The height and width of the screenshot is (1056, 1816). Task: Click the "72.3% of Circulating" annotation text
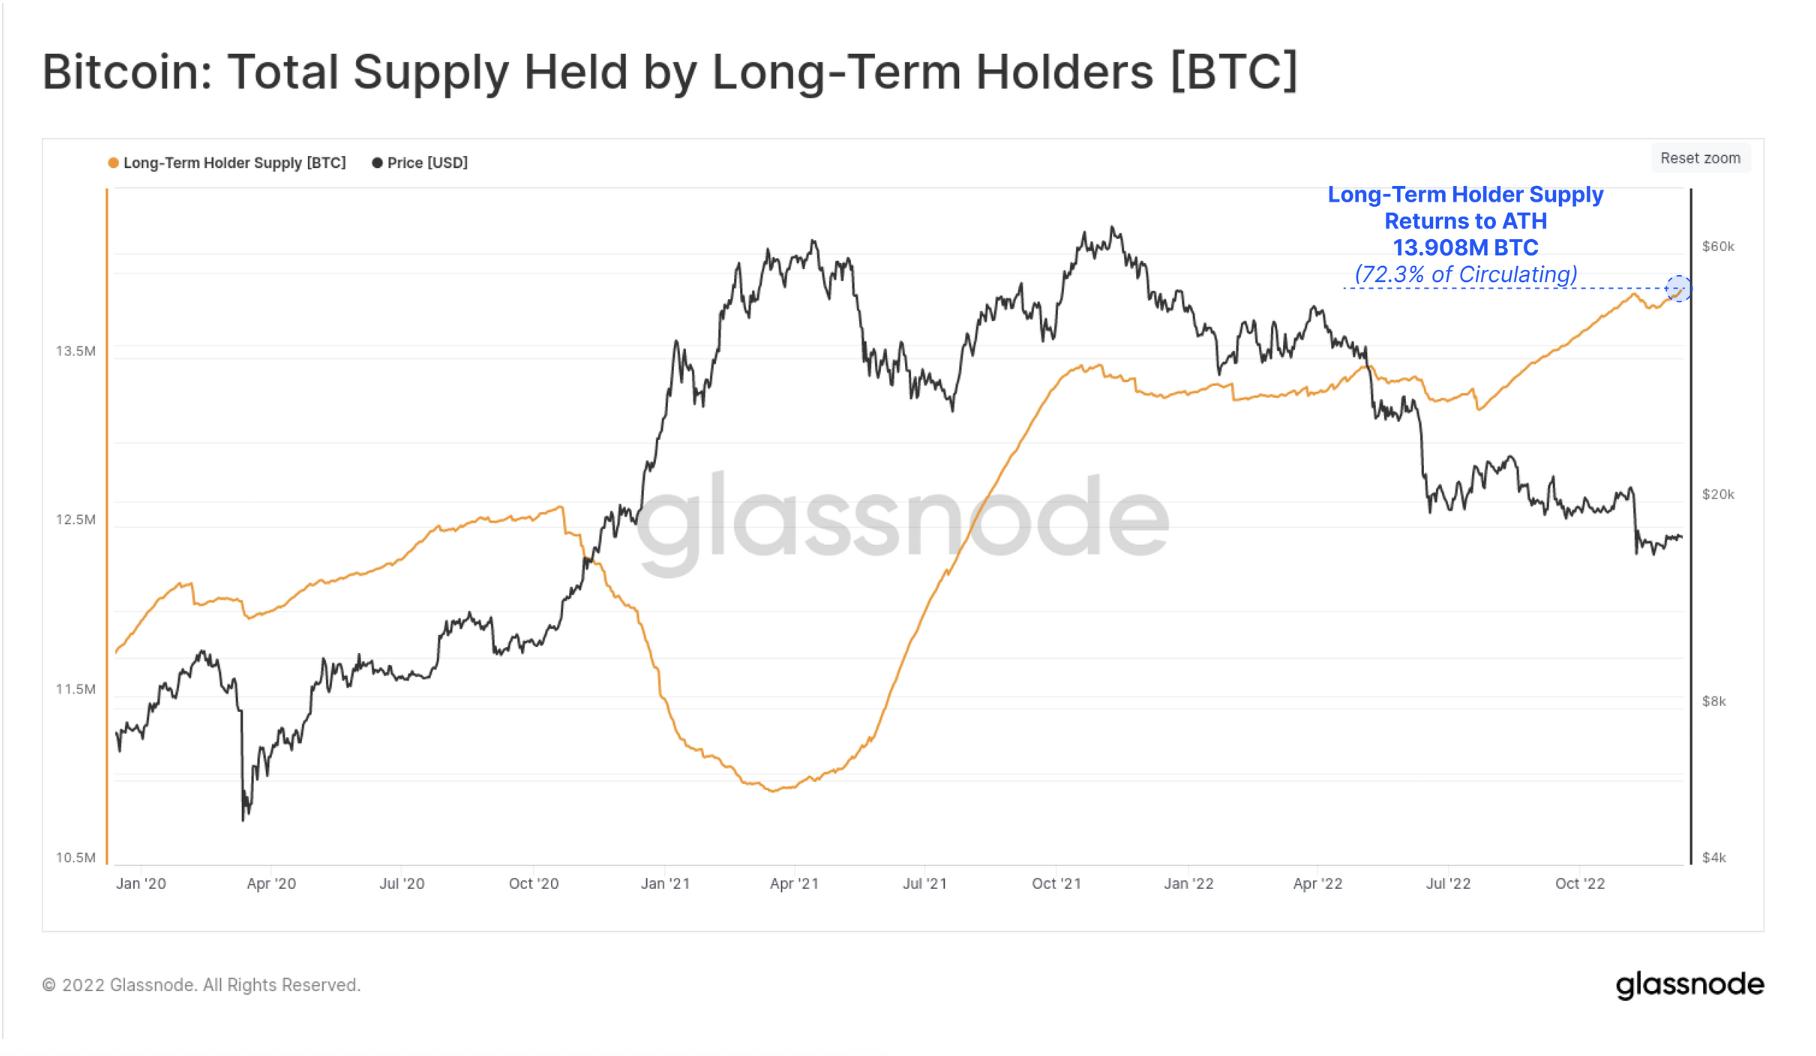point(1465,274)
